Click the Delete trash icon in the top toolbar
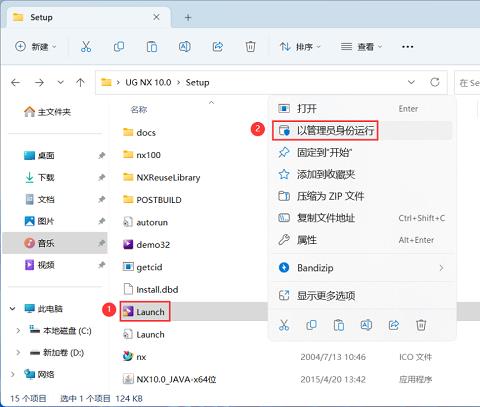 [250, 47]
